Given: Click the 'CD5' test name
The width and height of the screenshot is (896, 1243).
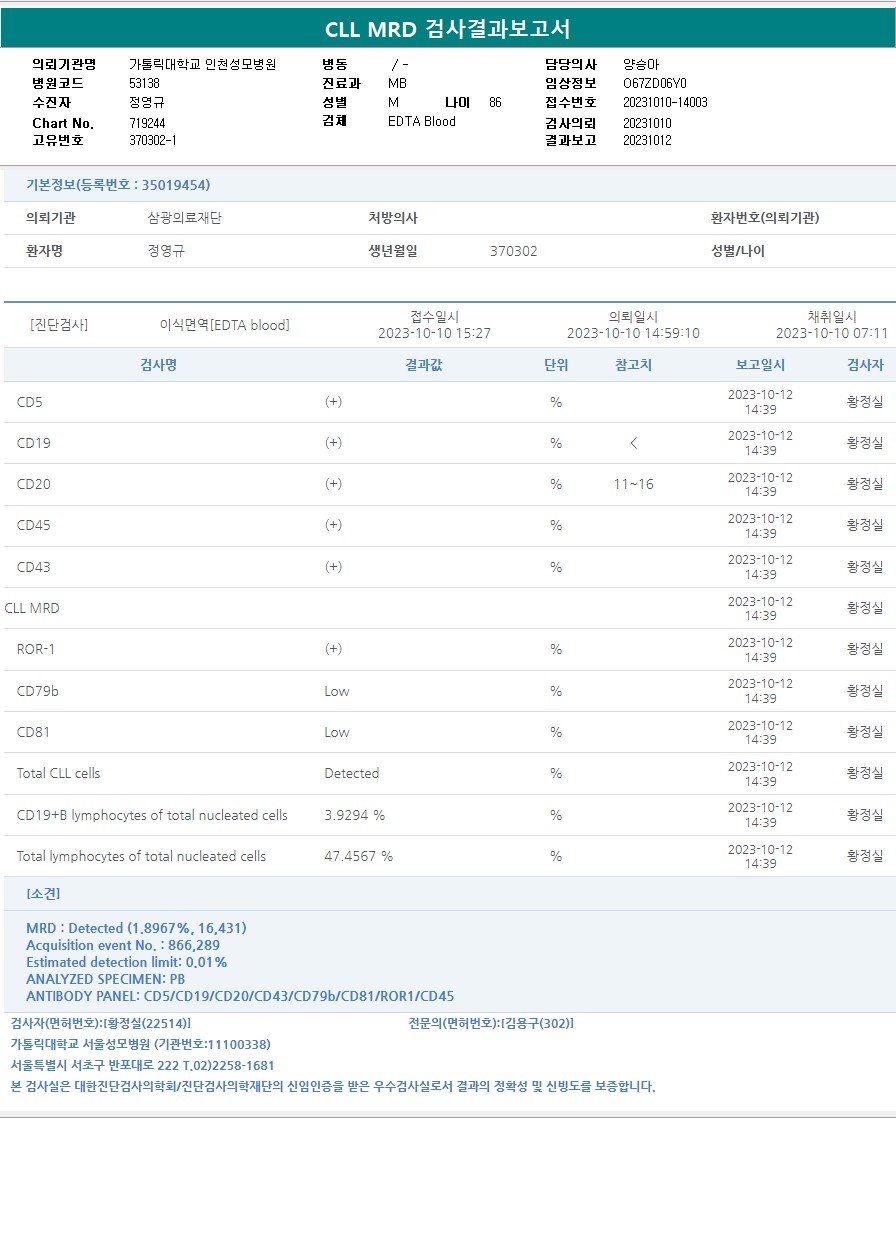Looking at the screenshot, I should pos(30,402).
